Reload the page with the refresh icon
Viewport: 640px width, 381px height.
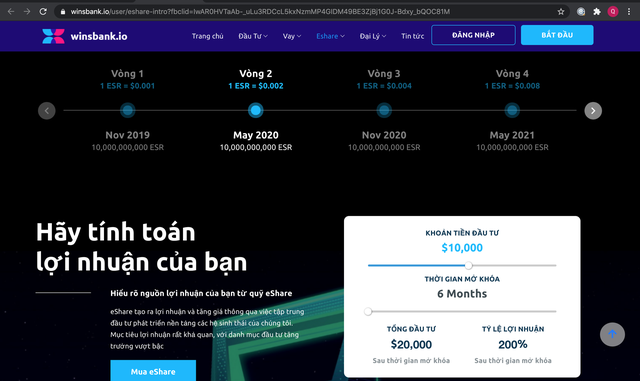click(43, 11)
